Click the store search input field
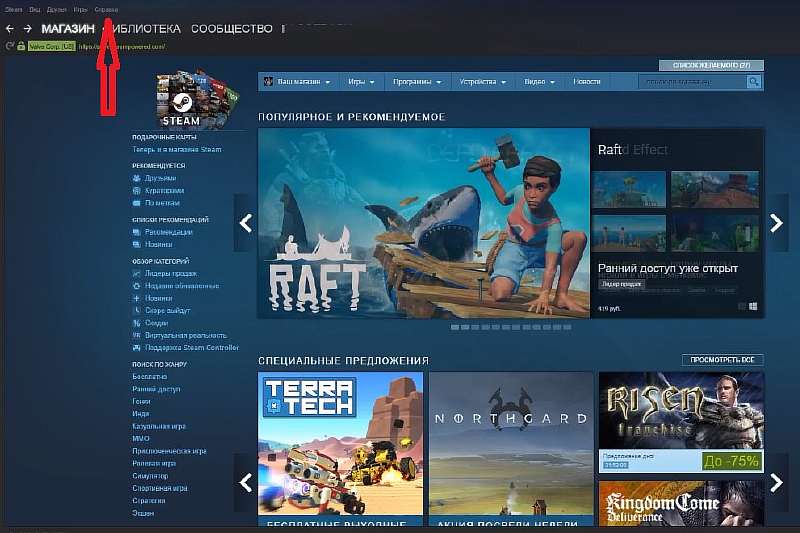 (x=690, y=81)
